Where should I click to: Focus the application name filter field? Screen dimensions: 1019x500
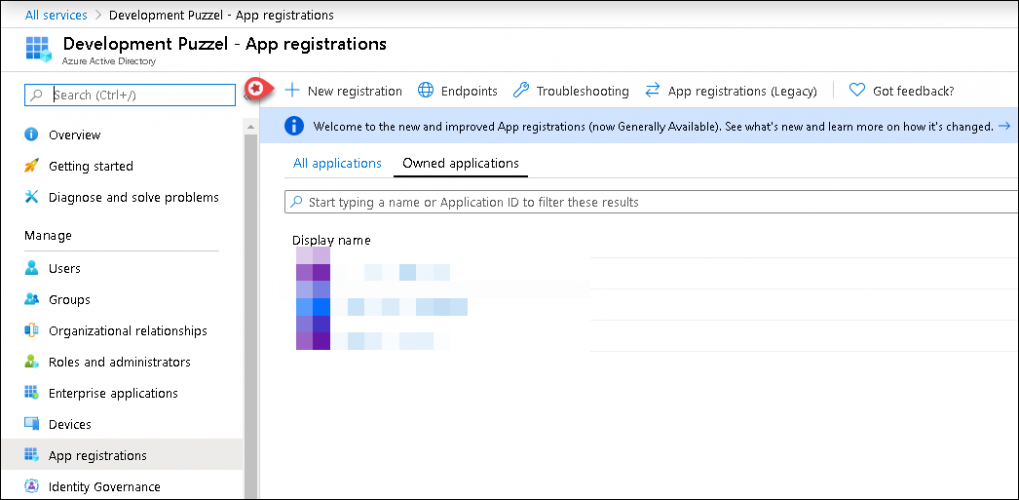[x=650, y=202]
